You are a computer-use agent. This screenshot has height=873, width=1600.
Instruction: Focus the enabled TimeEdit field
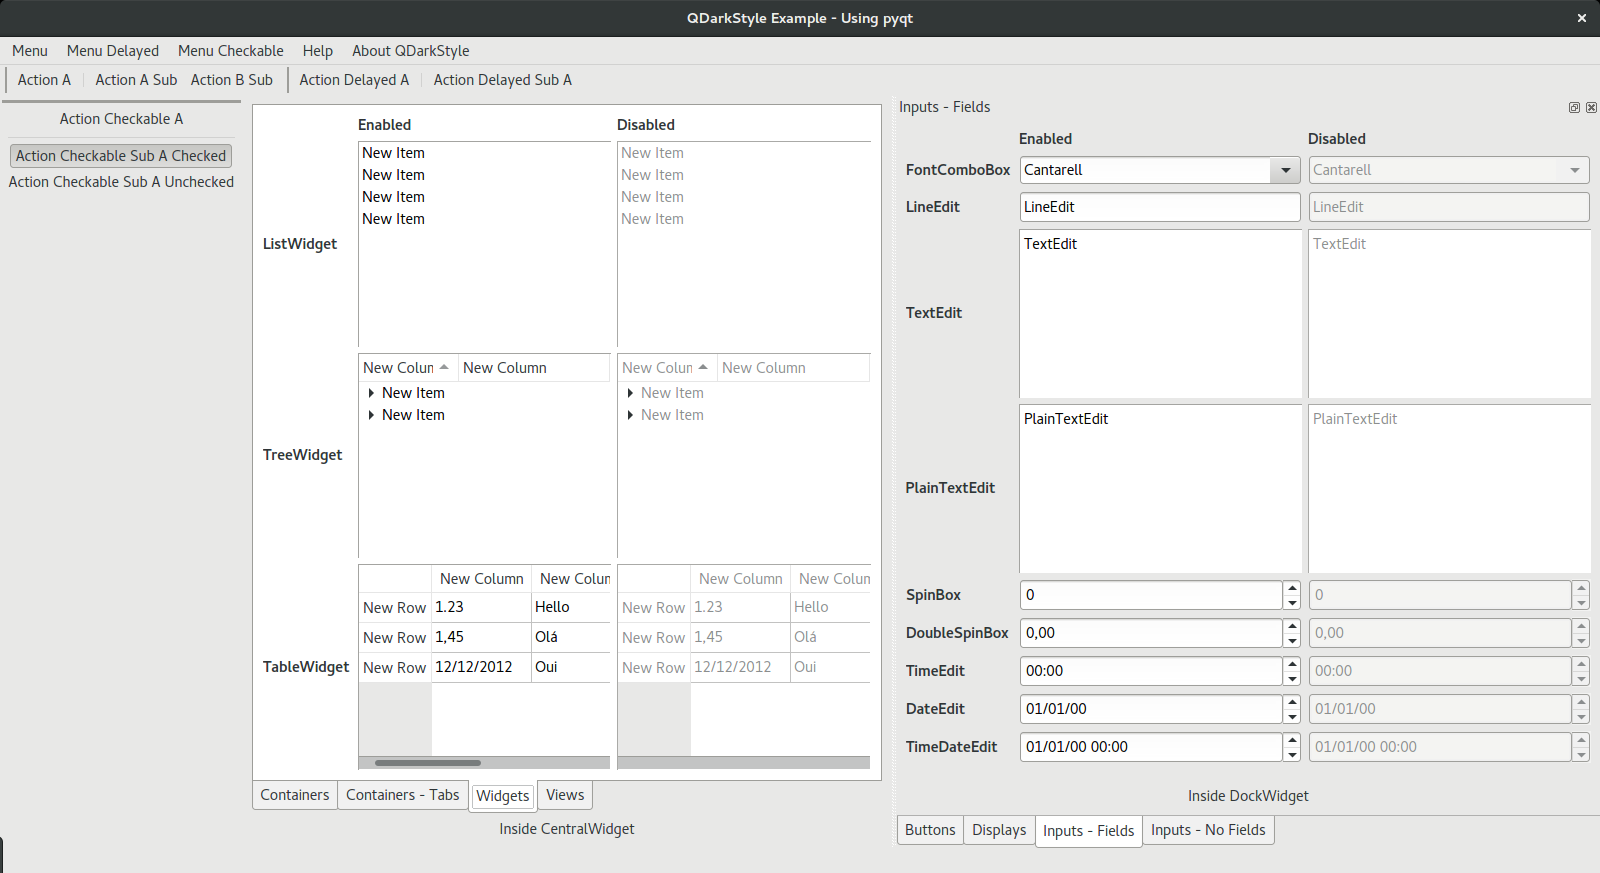click(1151, 671)
